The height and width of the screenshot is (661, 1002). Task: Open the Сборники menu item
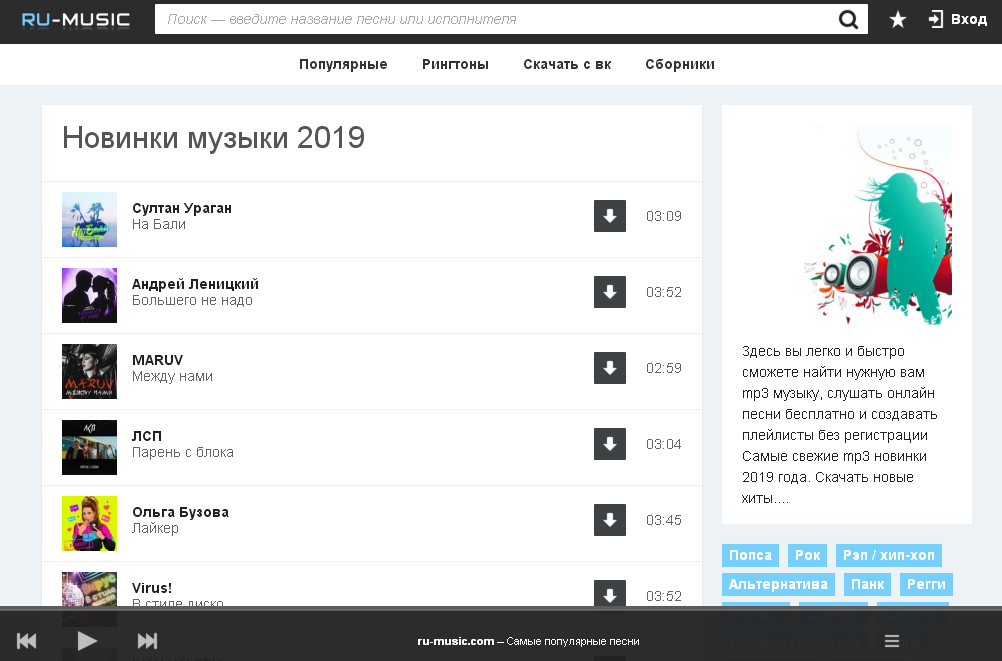[680, 64]
